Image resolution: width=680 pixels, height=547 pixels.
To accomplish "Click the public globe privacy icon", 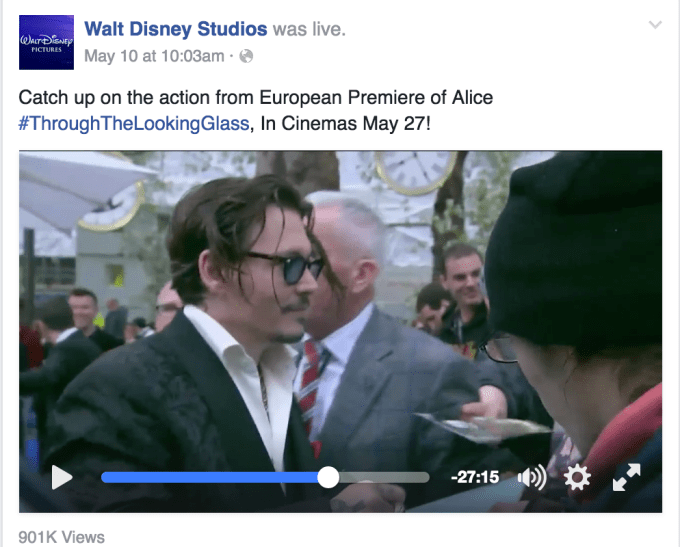I will coord(246,56).
